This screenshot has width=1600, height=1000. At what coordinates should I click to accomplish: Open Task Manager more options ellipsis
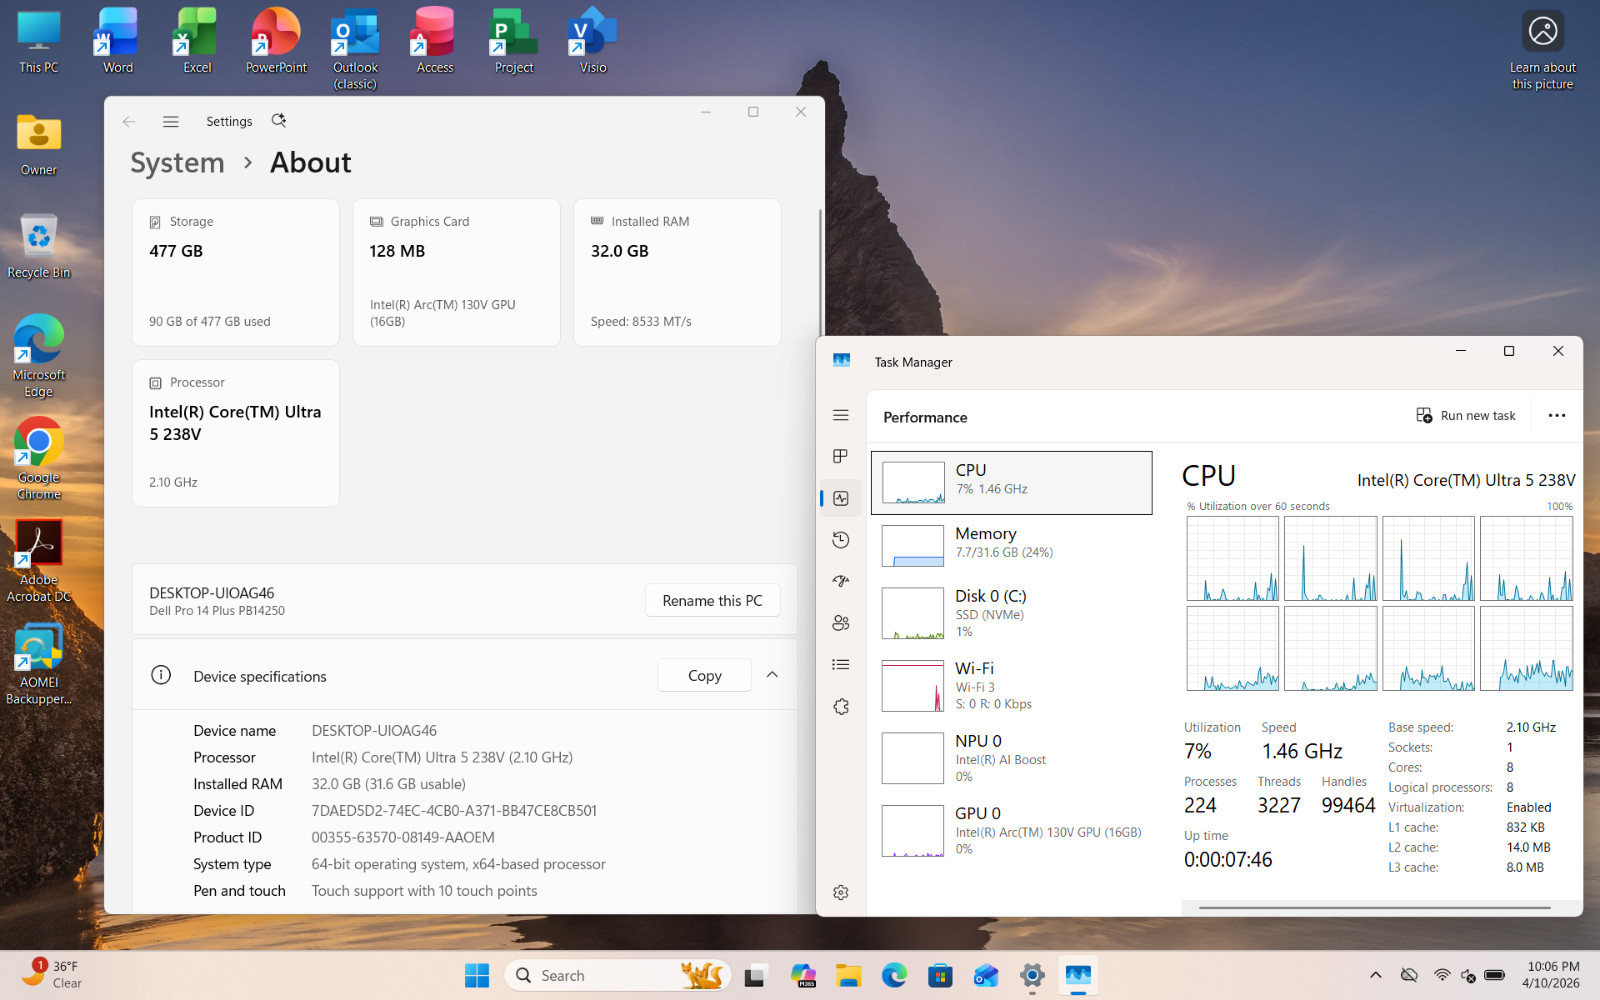tap(1557, 416)
